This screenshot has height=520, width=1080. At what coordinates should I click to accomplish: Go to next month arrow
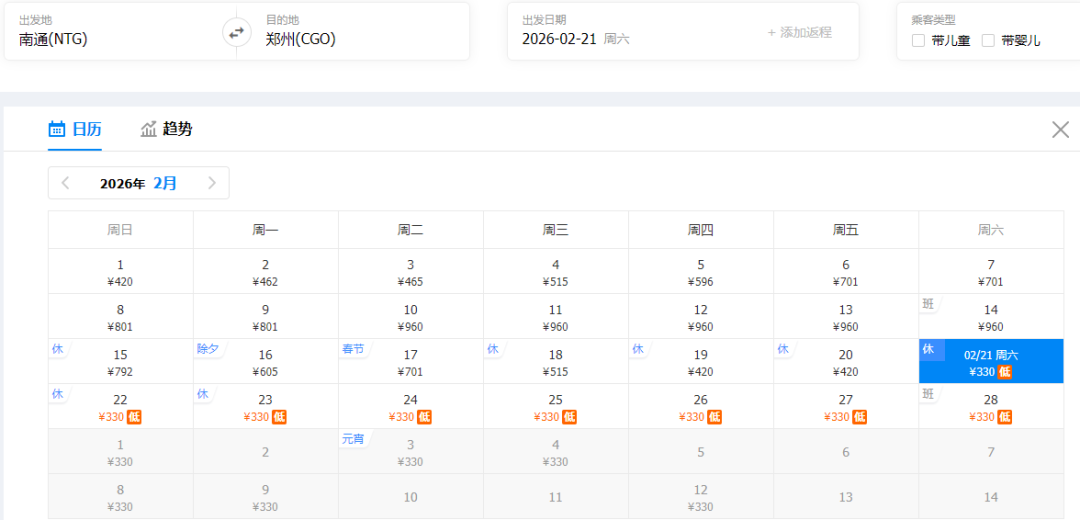click(x=211, y=183)
